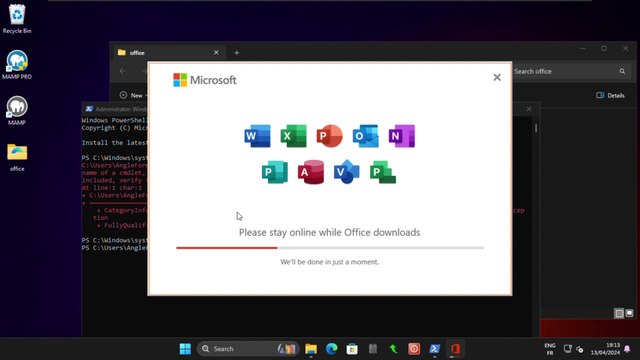Open the Office installer taskbar icon
Viewport: 640px width, 360px height.
455,349
